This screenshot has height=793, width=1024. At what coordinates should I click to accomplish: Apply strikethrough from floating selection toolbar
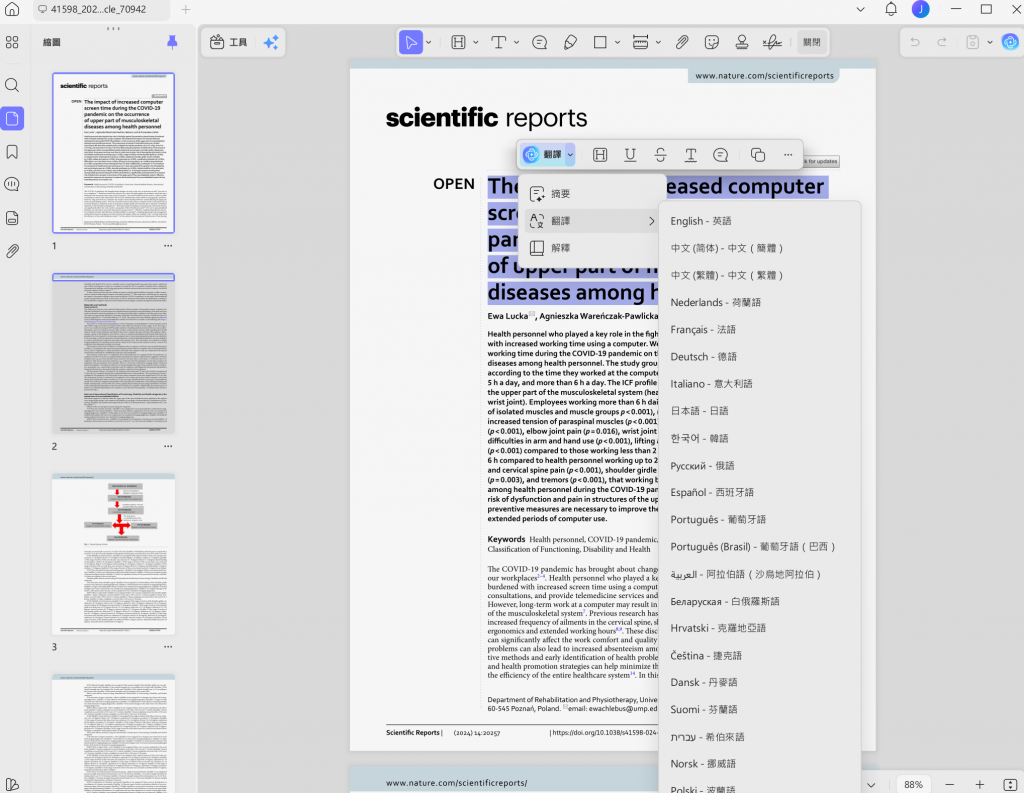(660, 155)
